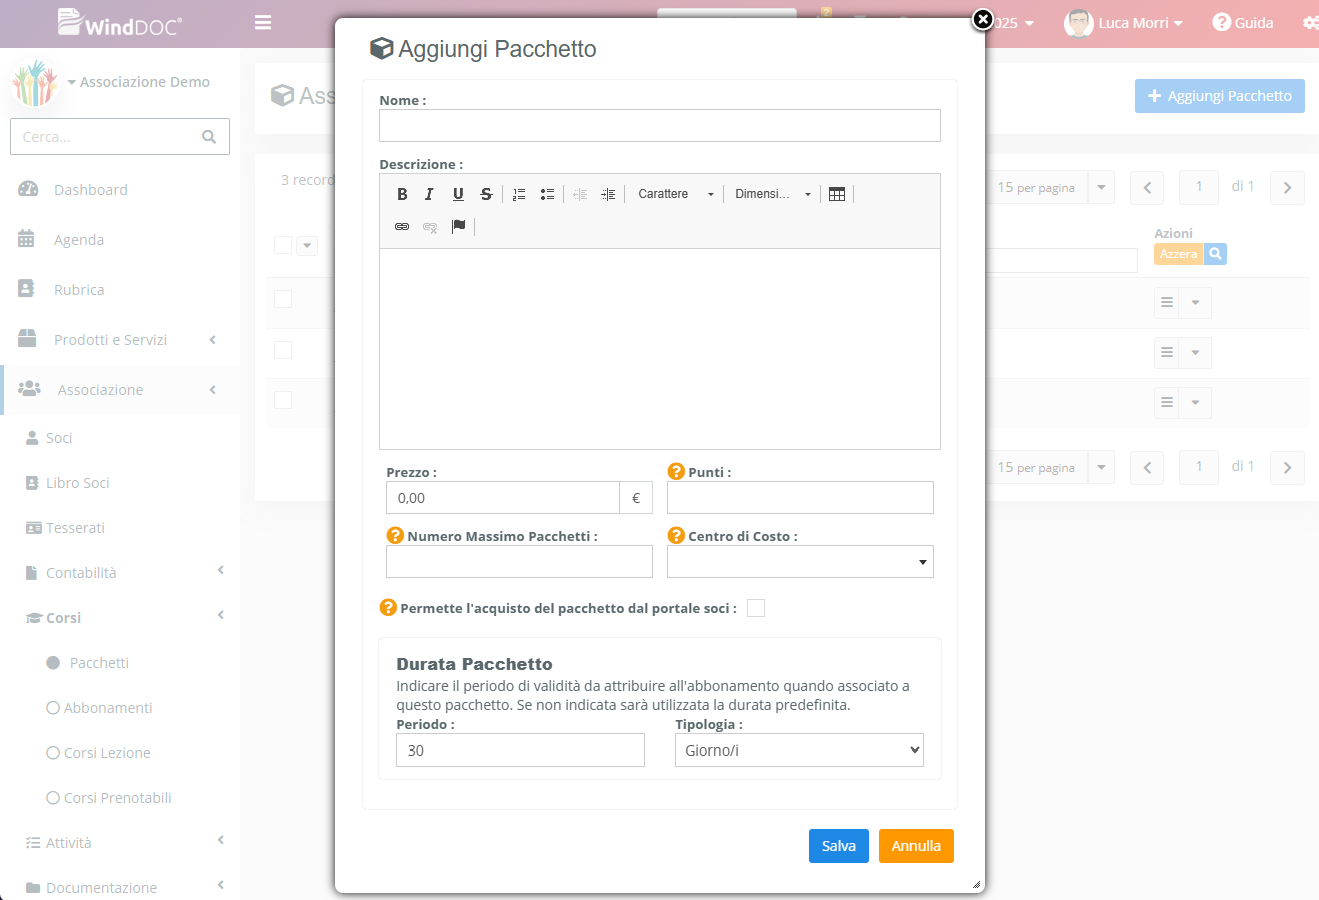Image resolution: width=1319 pixels, height=900 pixels.
Task: Click the underline formatting icon
Action: [458, 194]
